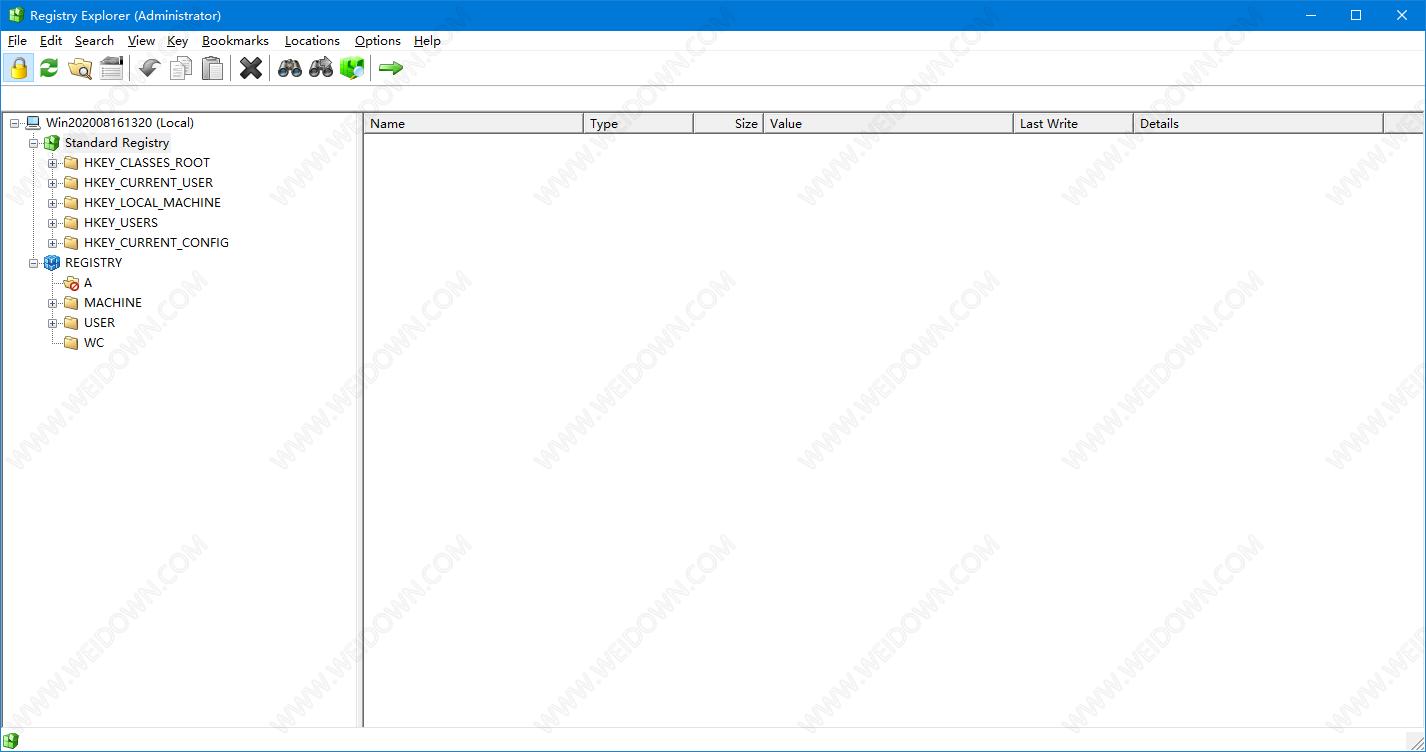Click the green cube with magnifier icon
This screenshot has height=752, width=1426.
click(351, 68)
